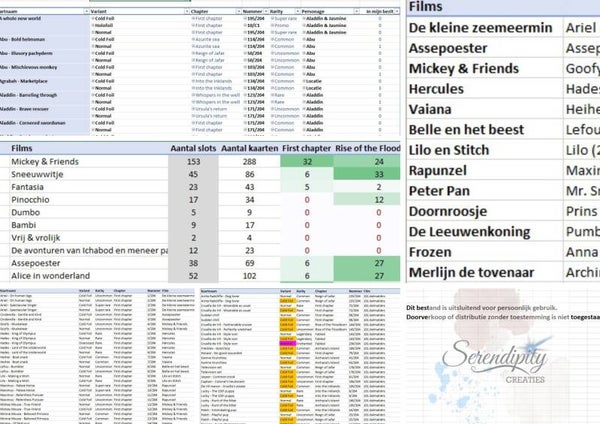Click the '86' cards value for Sneeuwwitje

tap(249, 174)
